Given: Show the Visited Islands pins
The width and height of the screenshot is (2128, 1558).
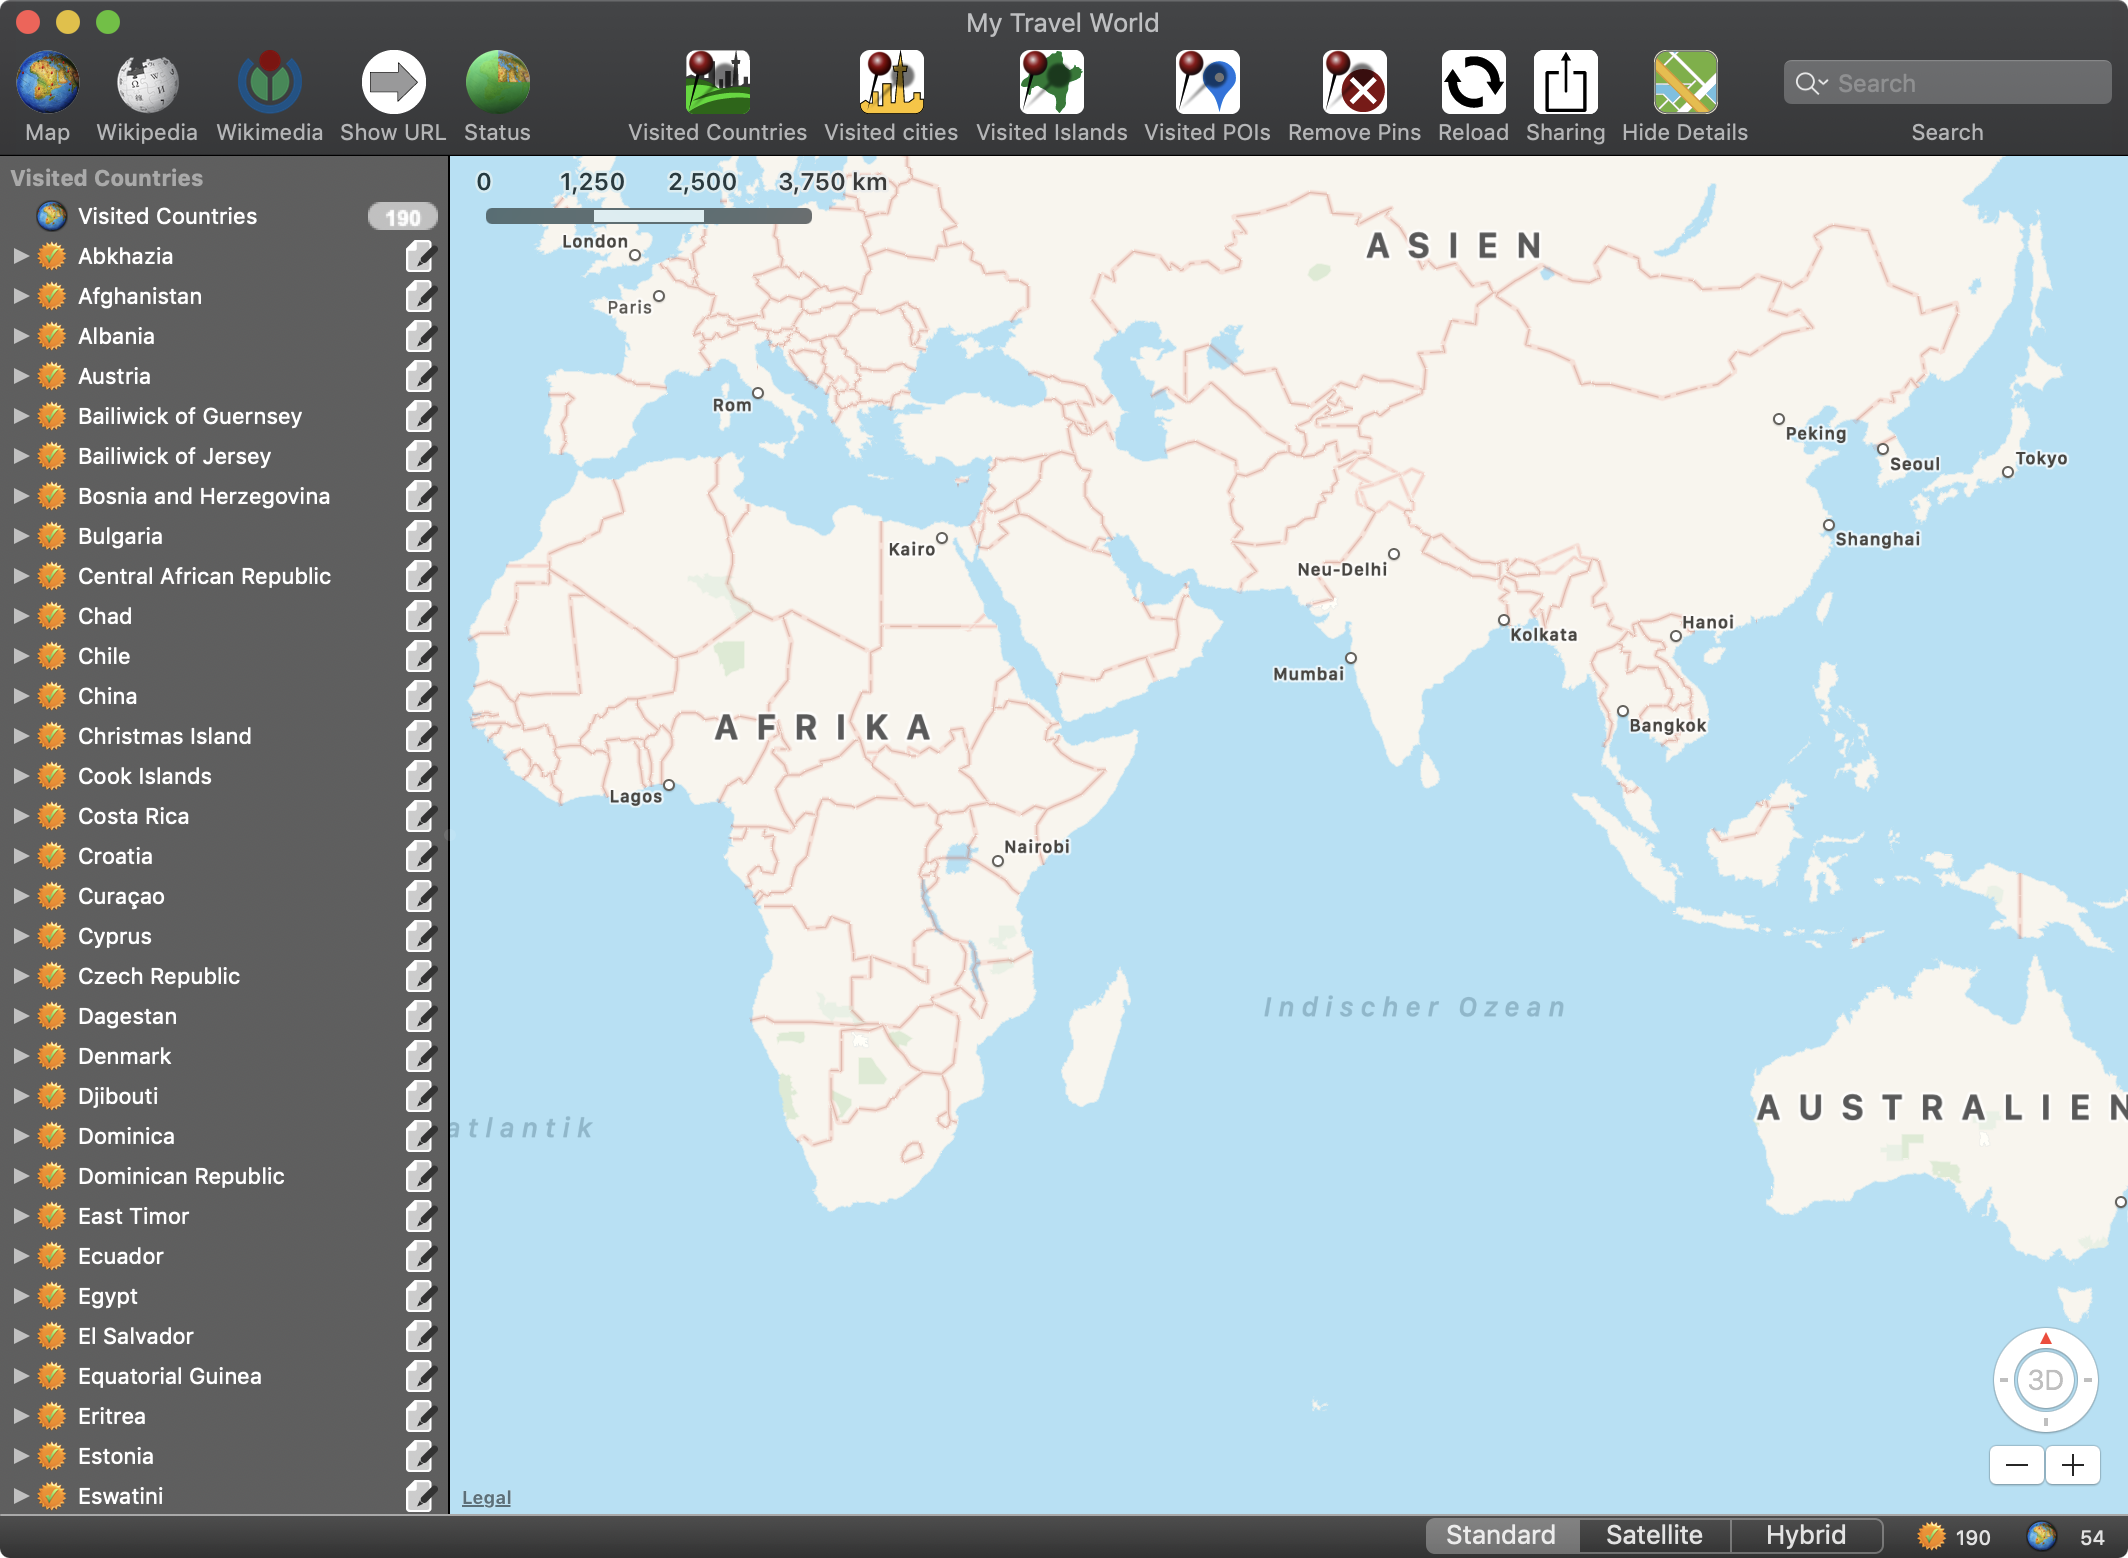Looking at the screenshot, I should click(x=1051, y=83).
